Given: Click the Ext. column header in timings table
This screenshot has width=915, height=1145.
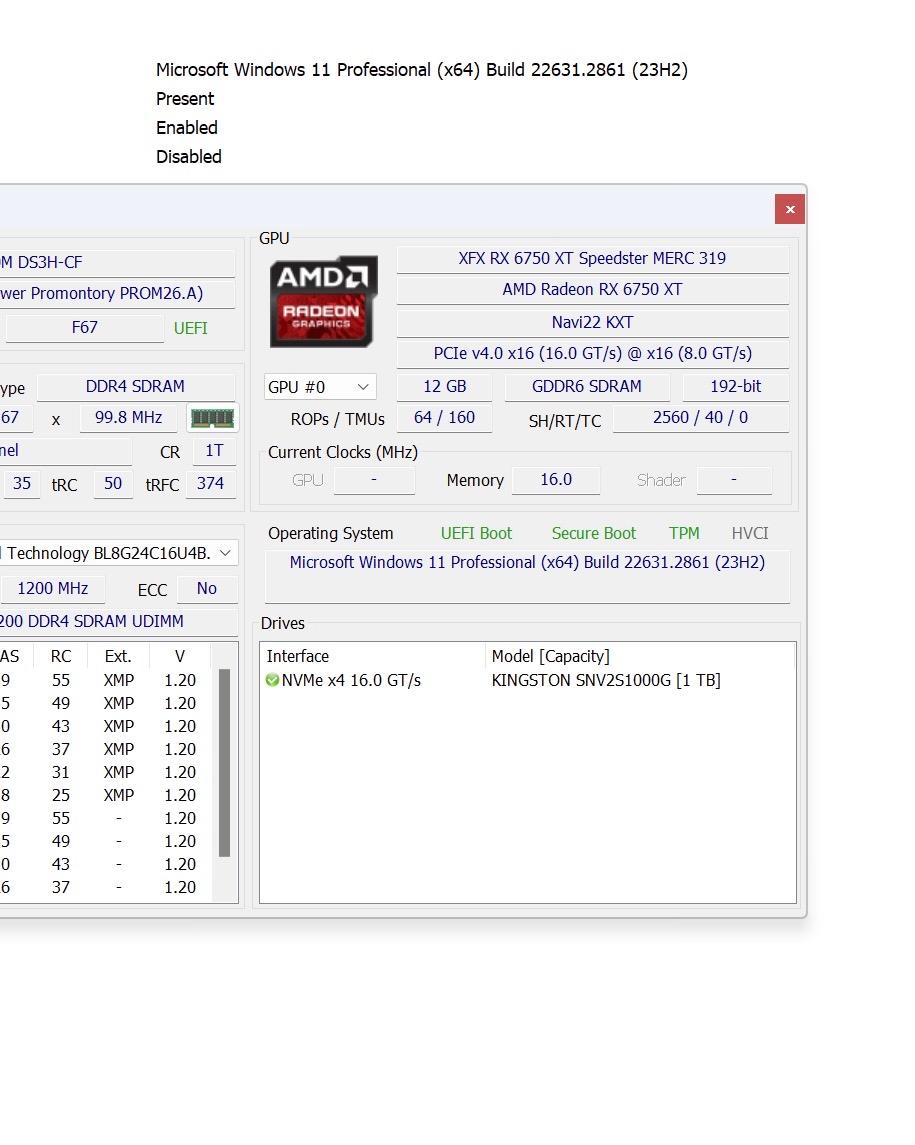Looking at the screenshot, I should tap(118, 656).
